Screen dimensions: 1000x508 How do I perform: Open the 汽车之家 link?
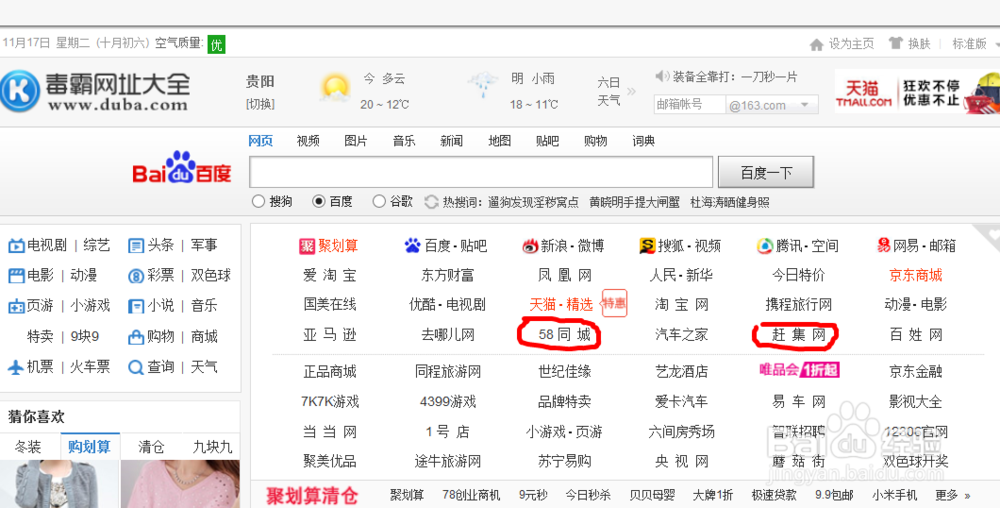681,335
